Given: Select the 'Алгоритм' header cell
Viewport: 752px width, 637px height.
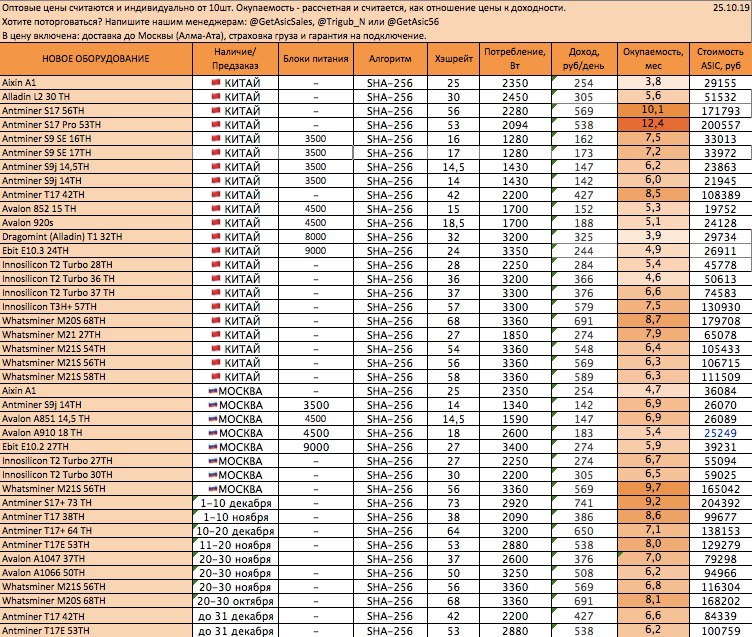Looking at the screenshot, I should (390, 59).
